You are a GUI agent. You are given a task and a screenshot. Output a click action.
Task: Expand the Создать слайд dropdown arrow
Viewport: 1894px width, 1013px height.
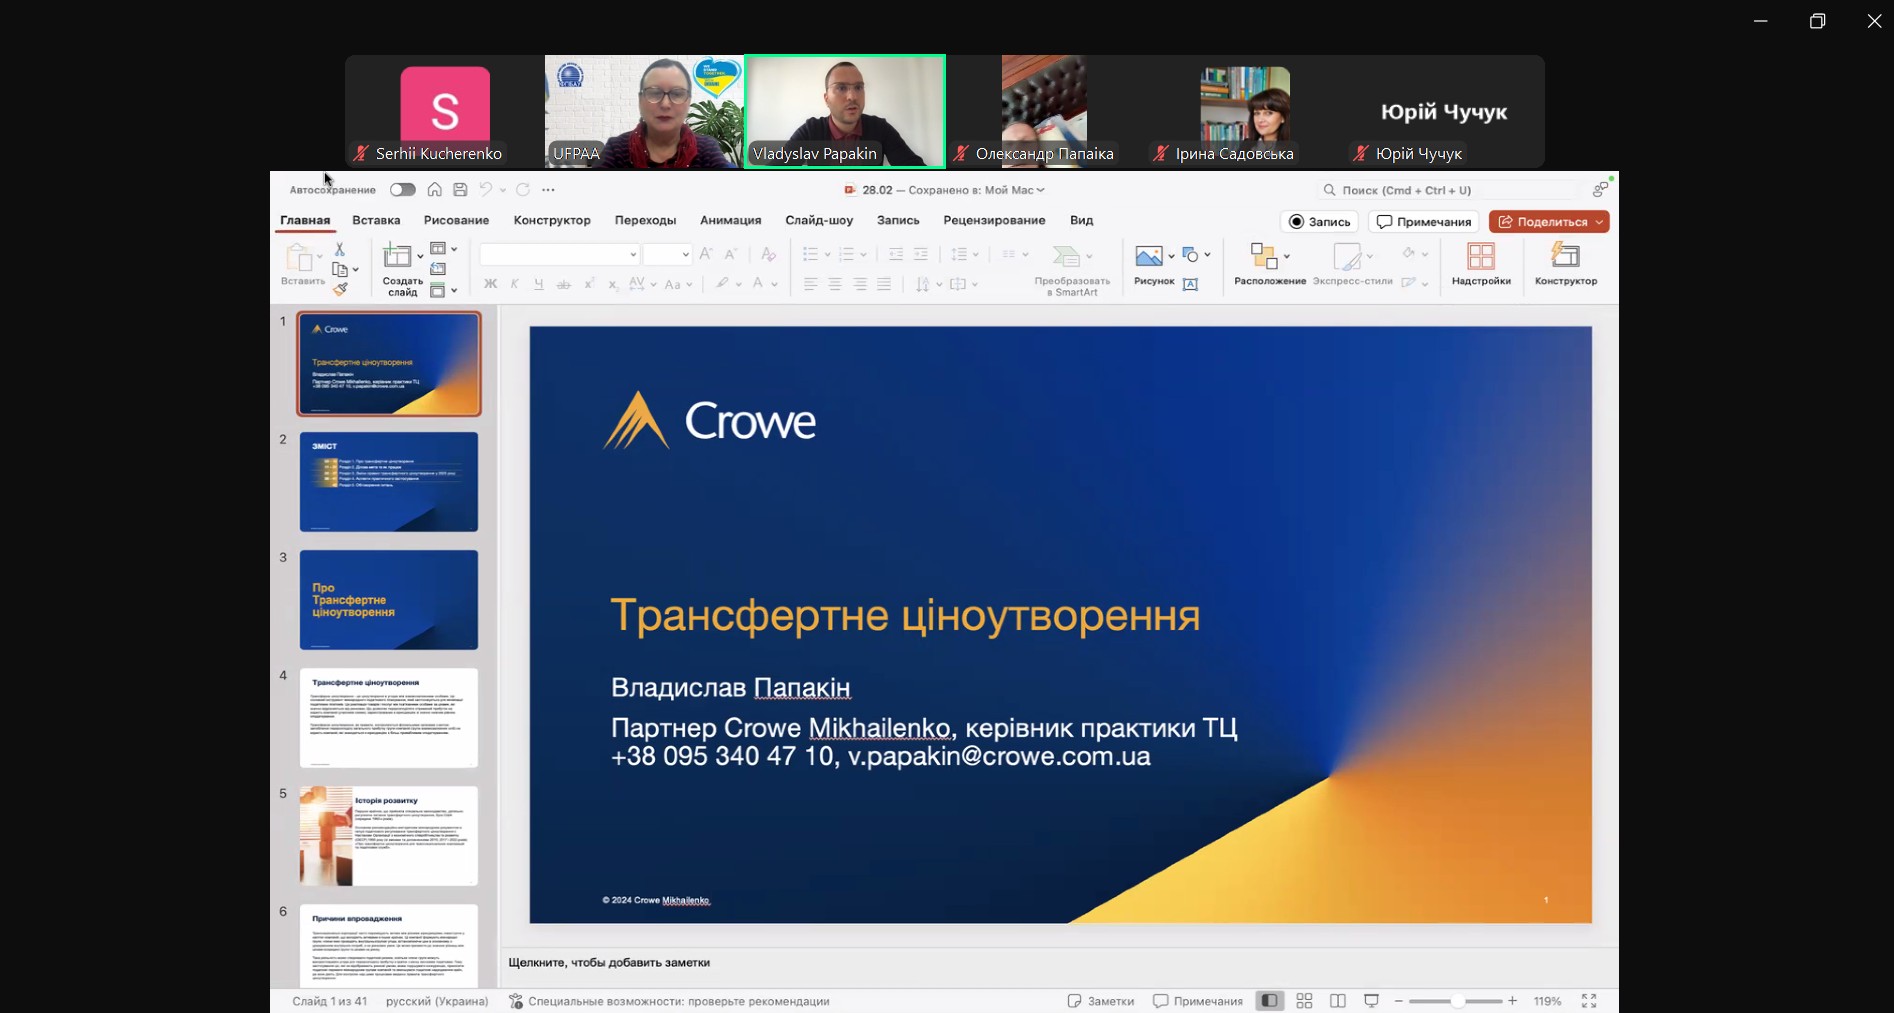pos(420,257)
